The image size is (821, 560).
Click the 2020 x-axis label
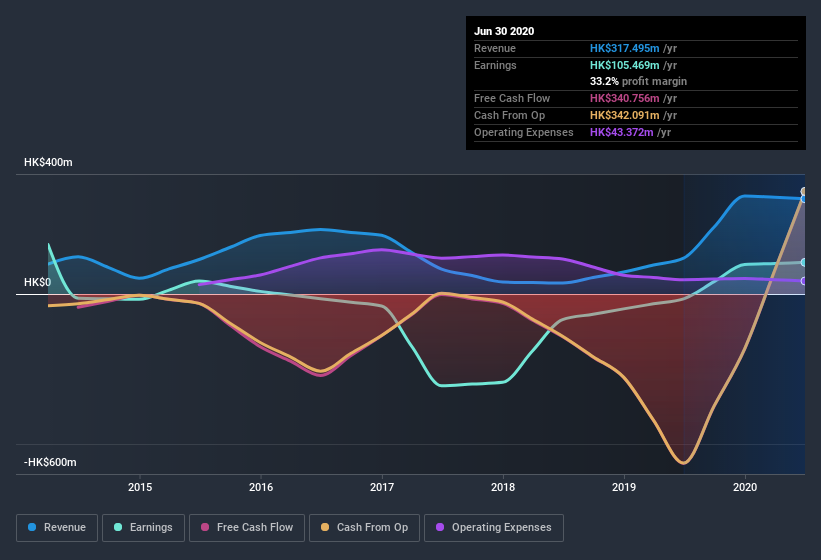click(x=745, y=487)
